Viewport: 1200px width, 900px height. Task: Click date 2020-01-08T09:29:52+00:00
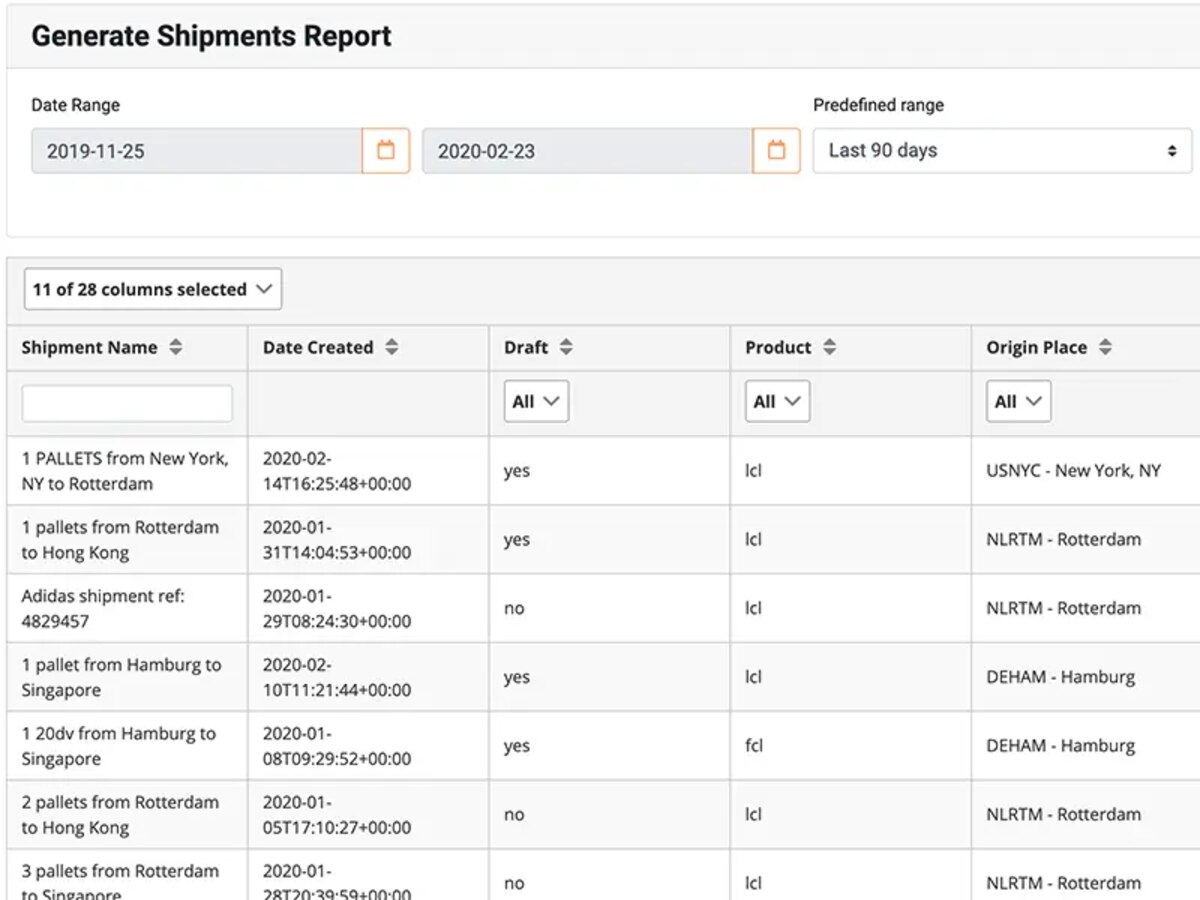[x=337, y=747]
